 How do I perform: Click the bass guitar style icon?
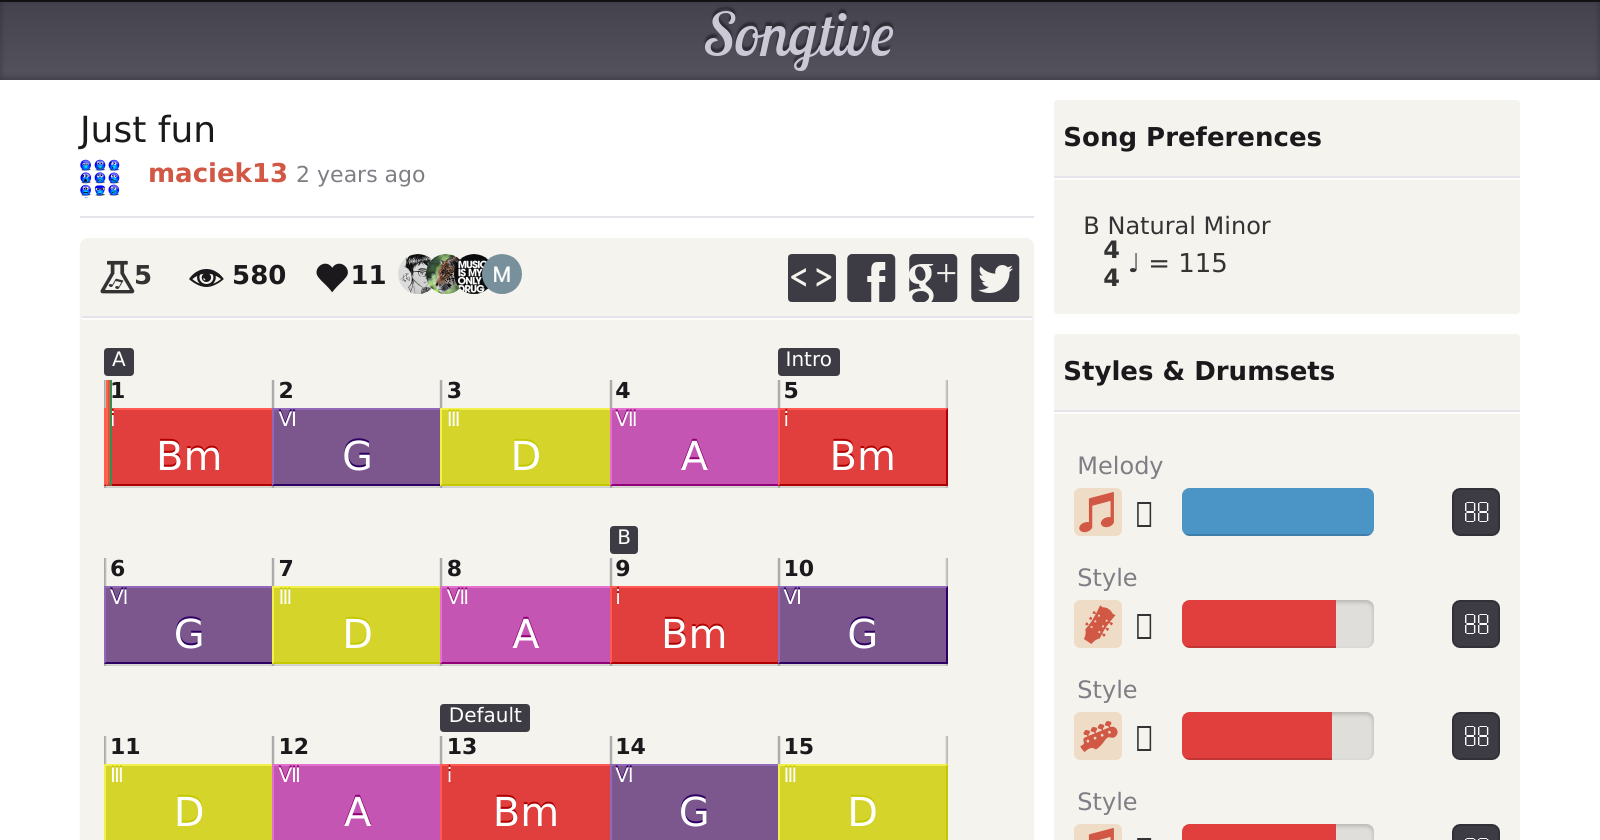(1097, 736)
